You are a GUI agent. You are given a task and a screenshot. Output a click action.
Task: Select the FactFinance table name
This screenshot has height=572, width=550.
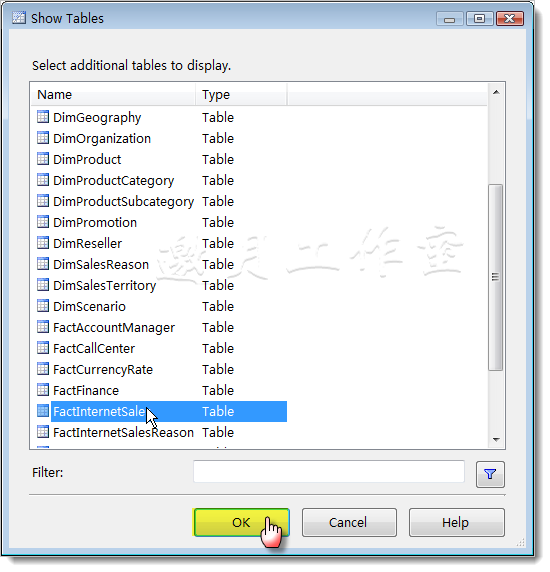[x=86, y=390]
